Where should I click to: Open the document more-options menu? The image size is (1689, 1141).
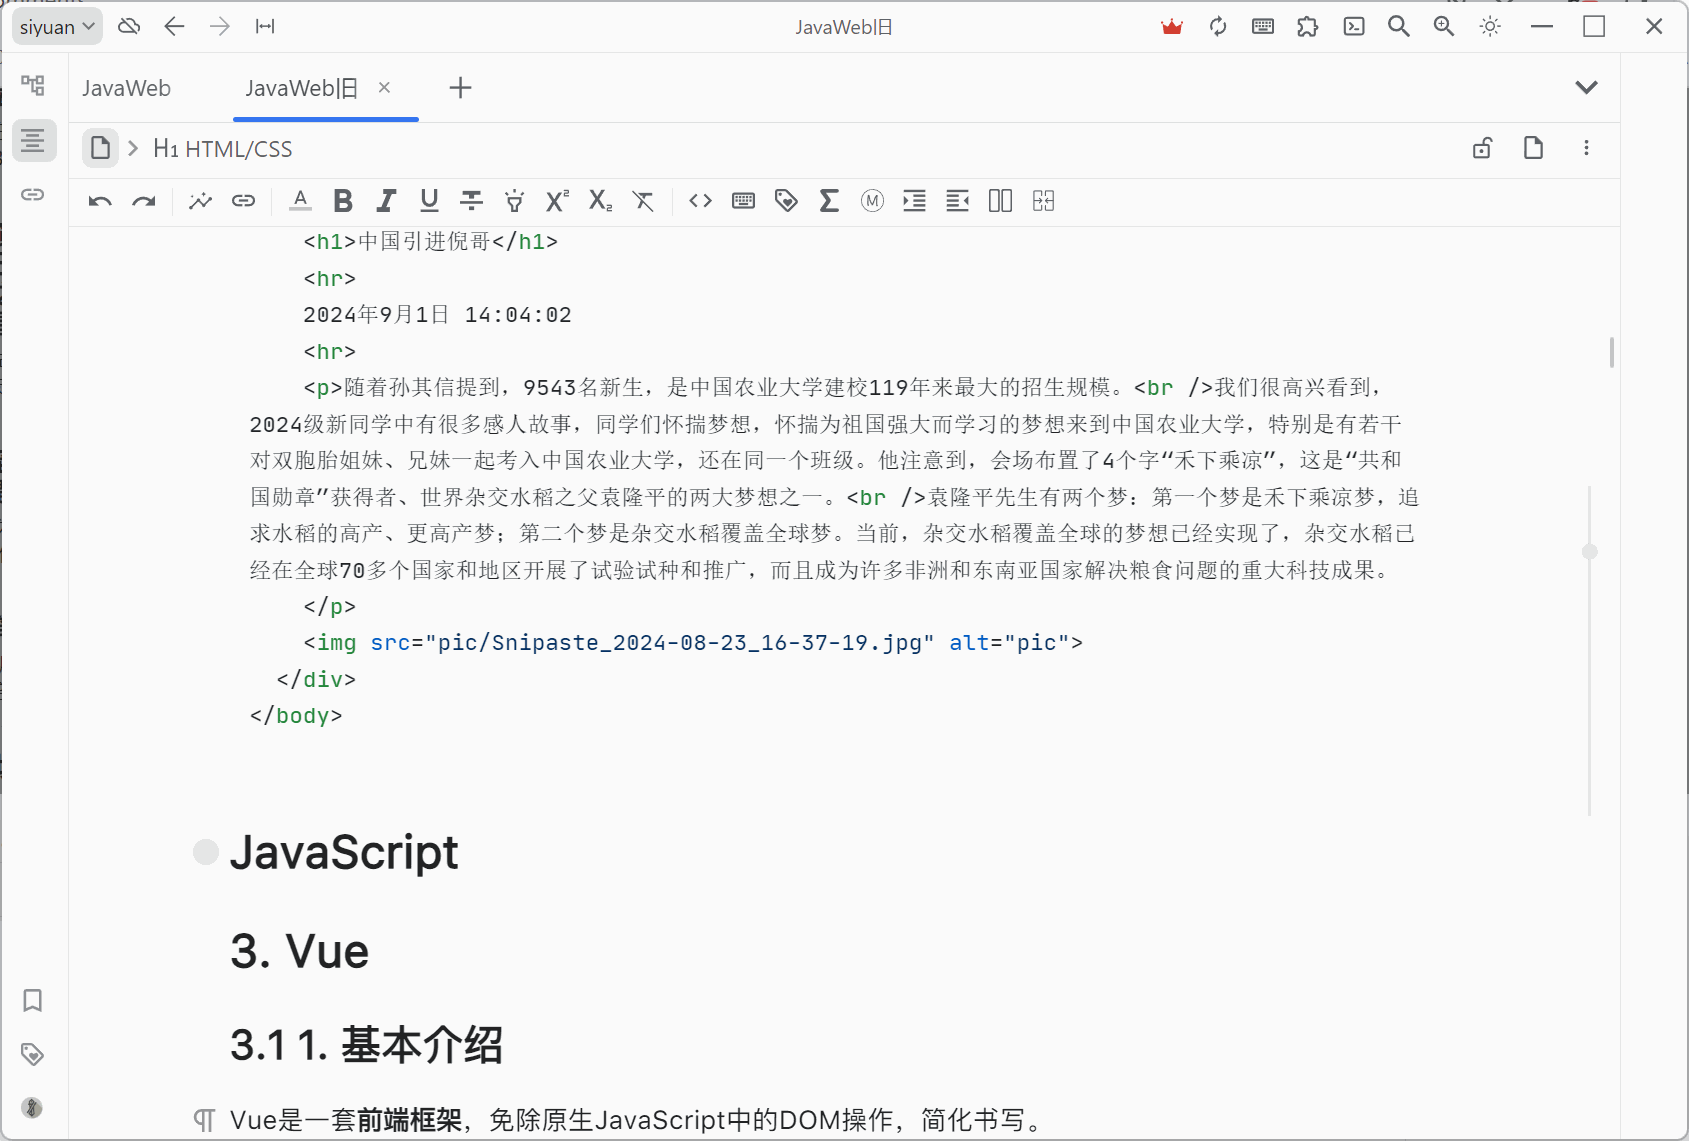tap(1586, 148)
